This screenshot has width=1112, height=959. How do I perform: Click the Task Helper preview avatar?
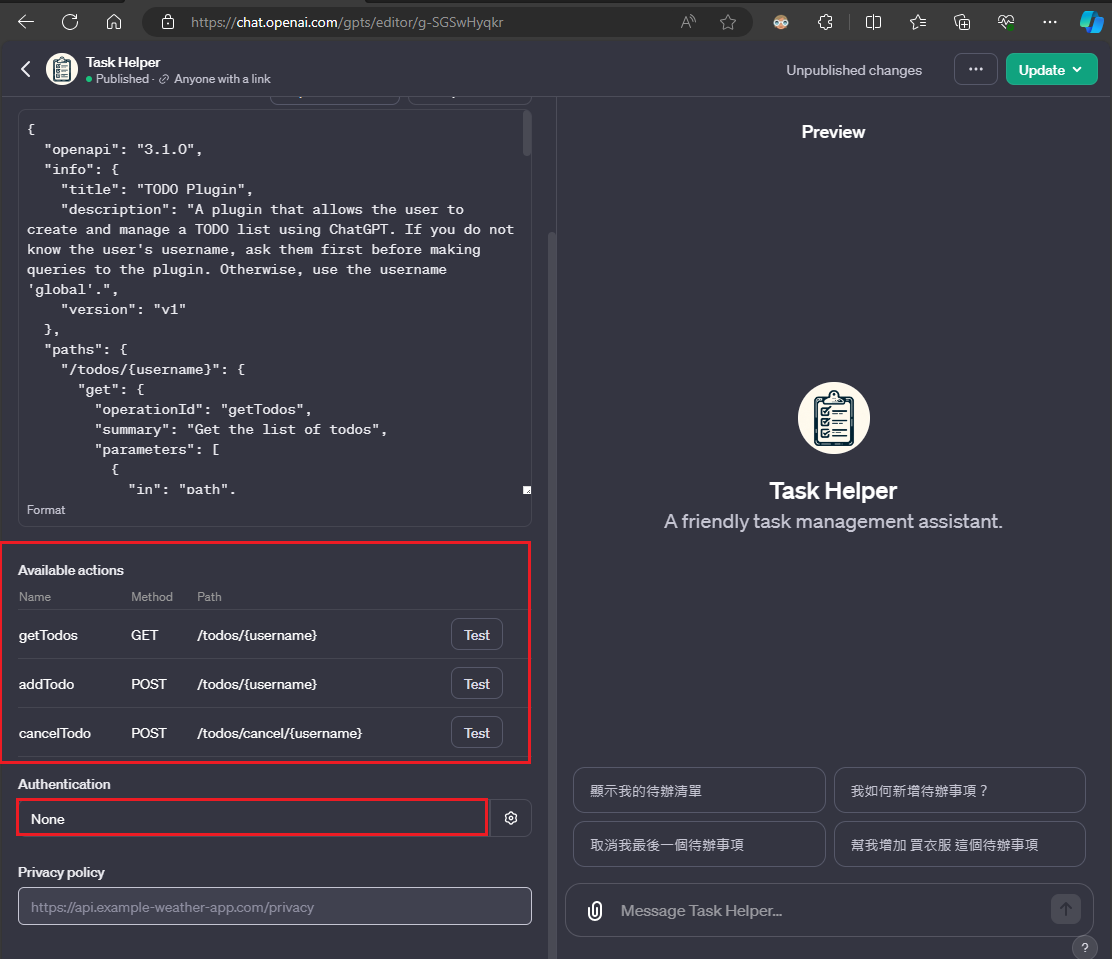833,418
